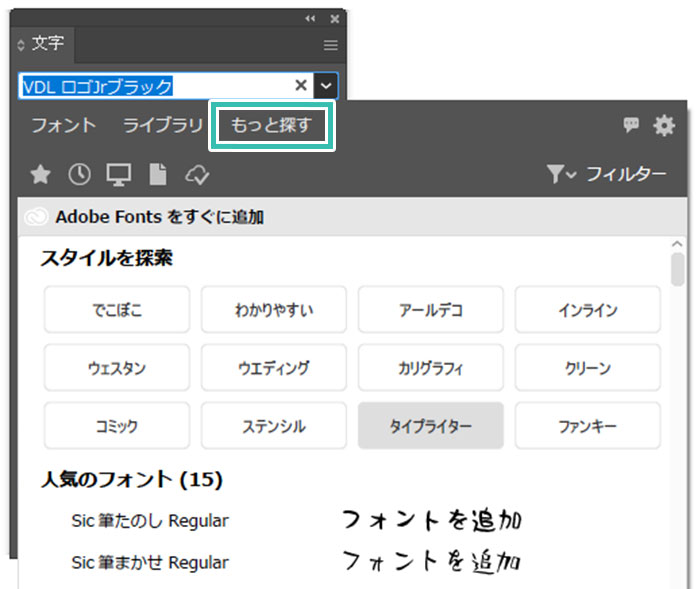The width and height of the screenshot is (700, 589).
Task: Open the 文字 panel hamburger menu
Action: (330, 45)
